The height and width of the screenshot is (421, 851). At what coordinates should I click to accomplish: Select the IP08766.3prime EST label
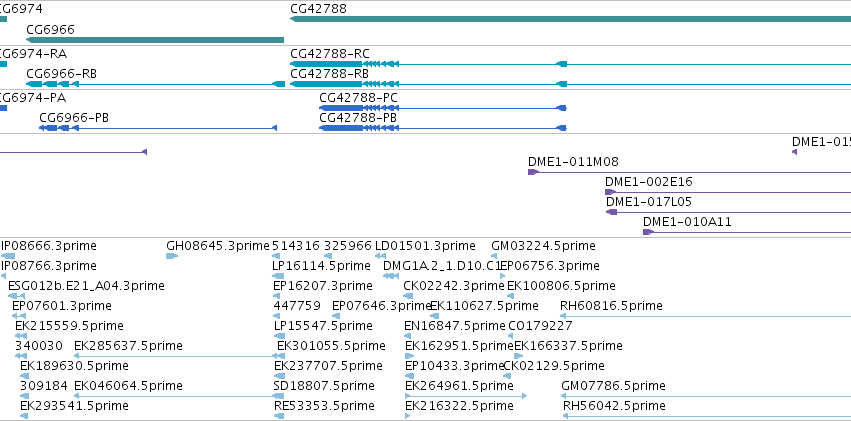pos(48,265)
